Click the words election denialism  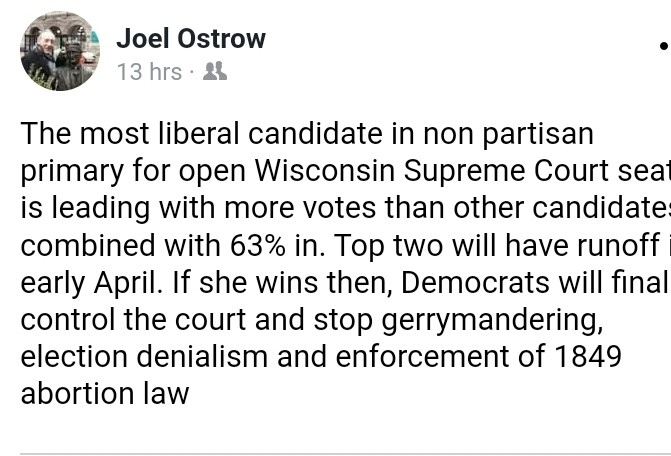[144, 356]
